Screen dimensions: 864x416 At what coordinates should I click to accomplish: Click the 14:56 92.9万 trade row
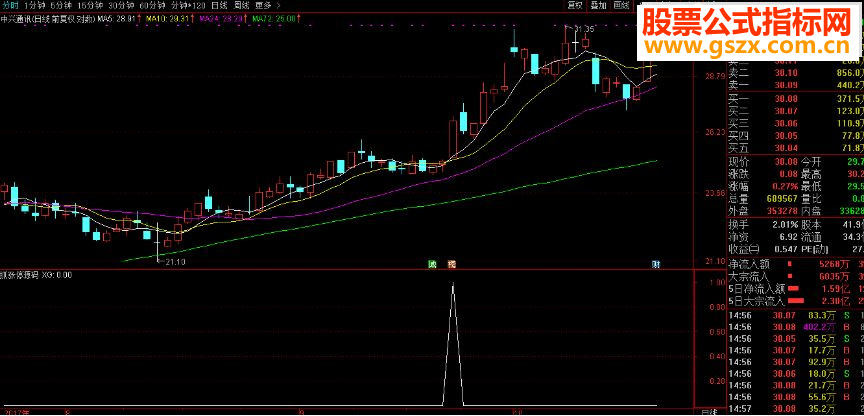tap(796, 362)
